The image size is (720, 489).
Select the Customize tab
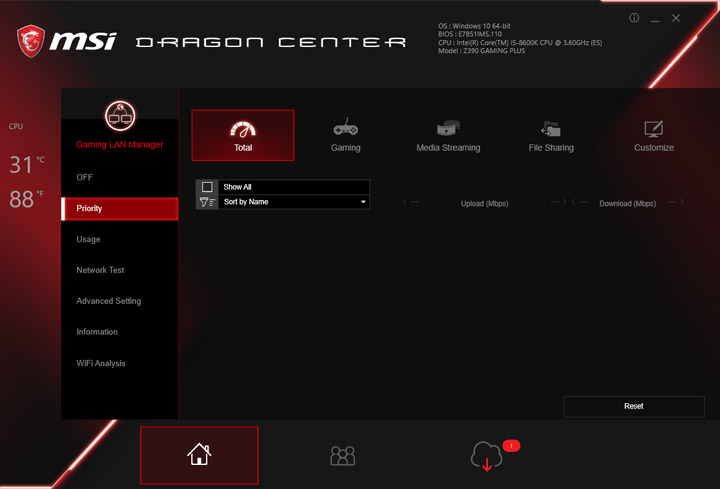click(654, 135)
